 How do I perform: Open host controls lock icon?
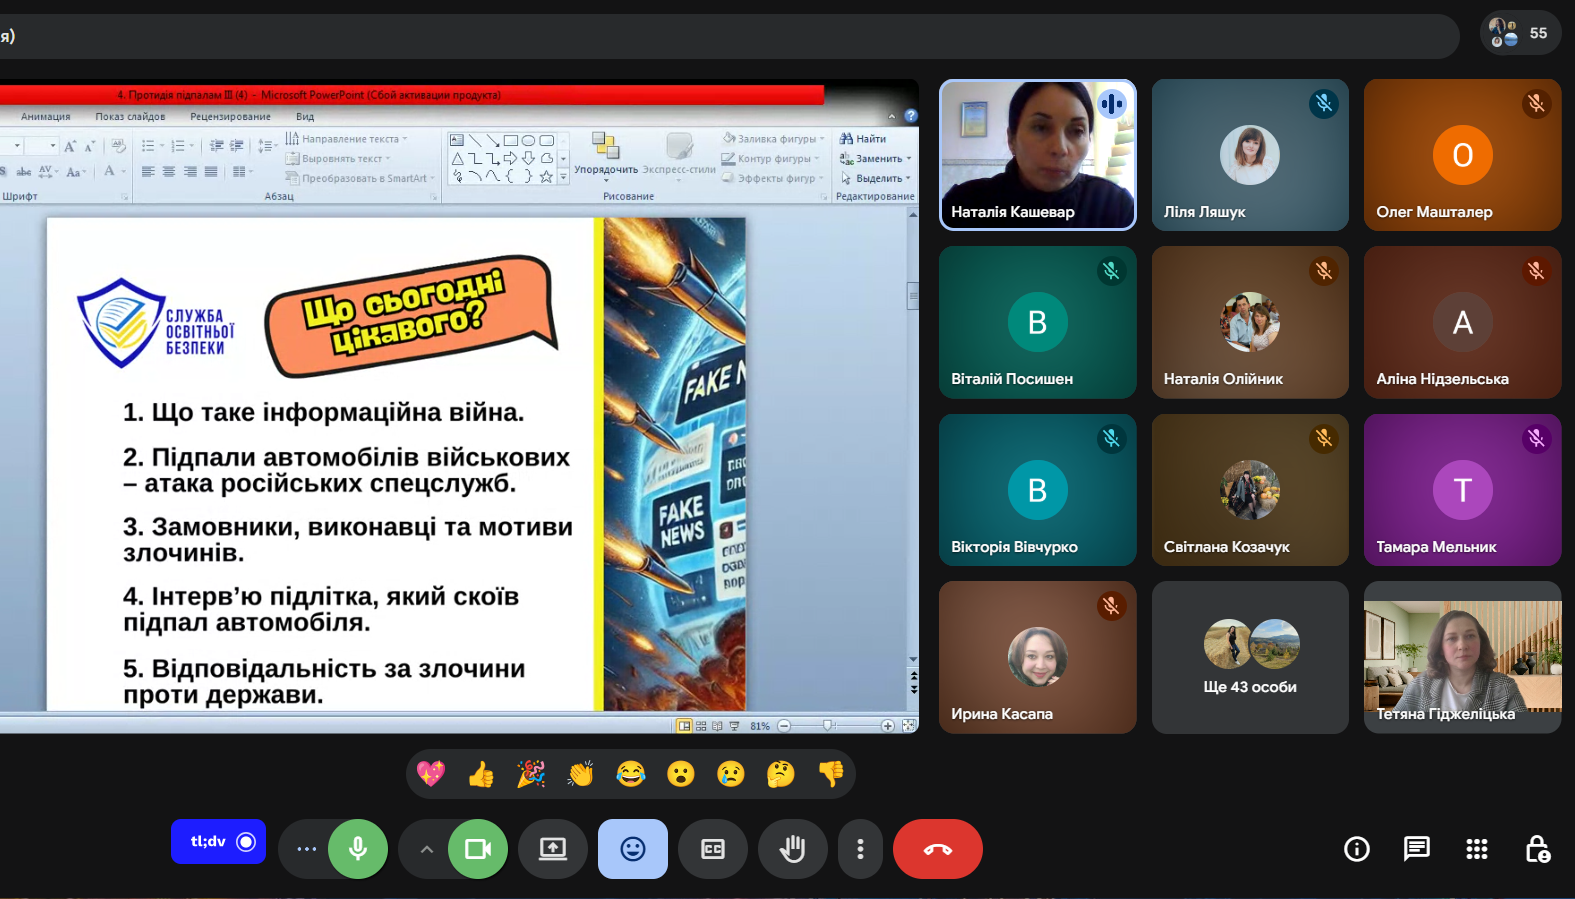coord(1537,849)
